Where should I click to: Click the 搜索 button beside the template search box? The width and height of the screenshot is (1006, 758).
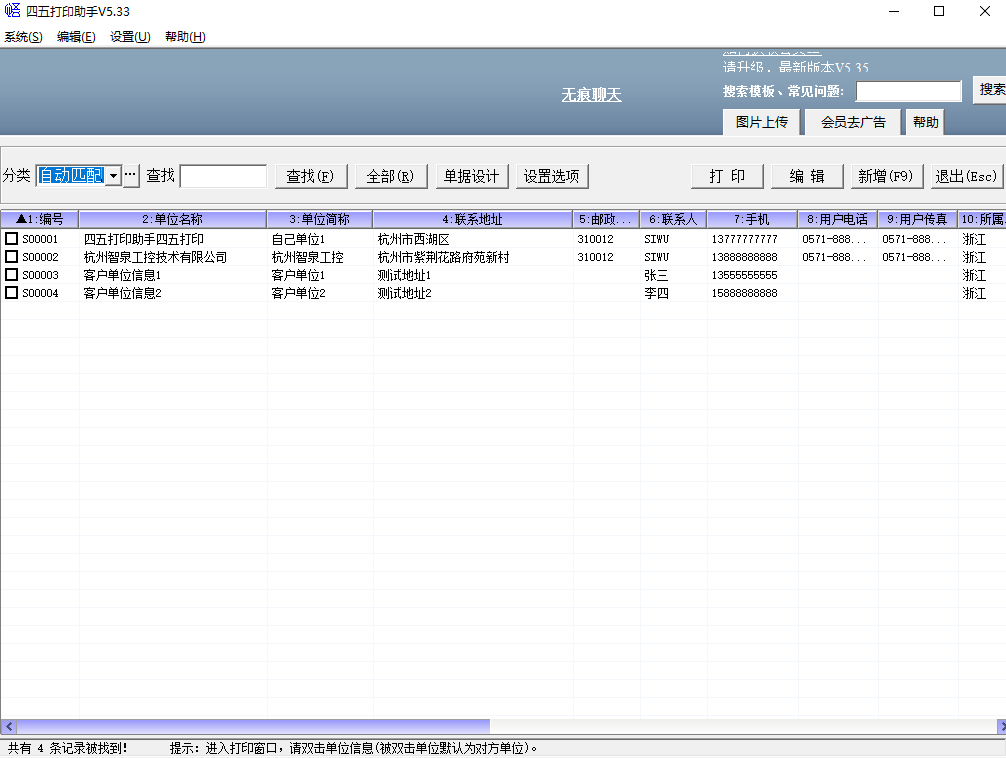pos(990,90)
